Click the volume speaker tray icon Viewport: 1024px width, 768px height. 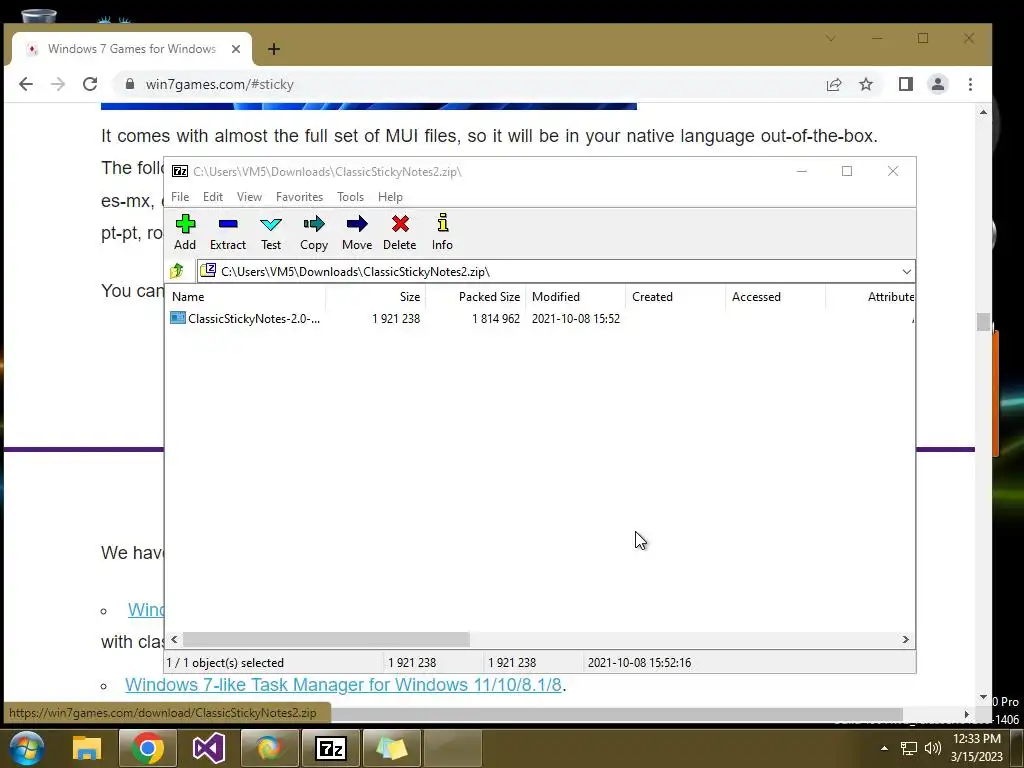(x=933, y=748)
